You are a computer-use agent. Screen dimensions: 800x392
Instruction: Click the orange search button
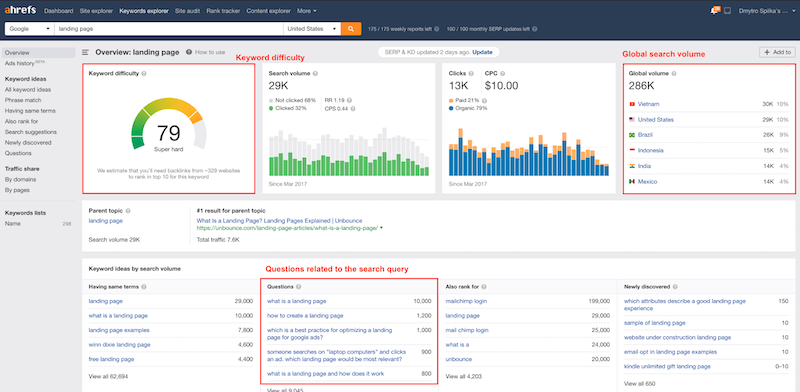tap(351, 29)
